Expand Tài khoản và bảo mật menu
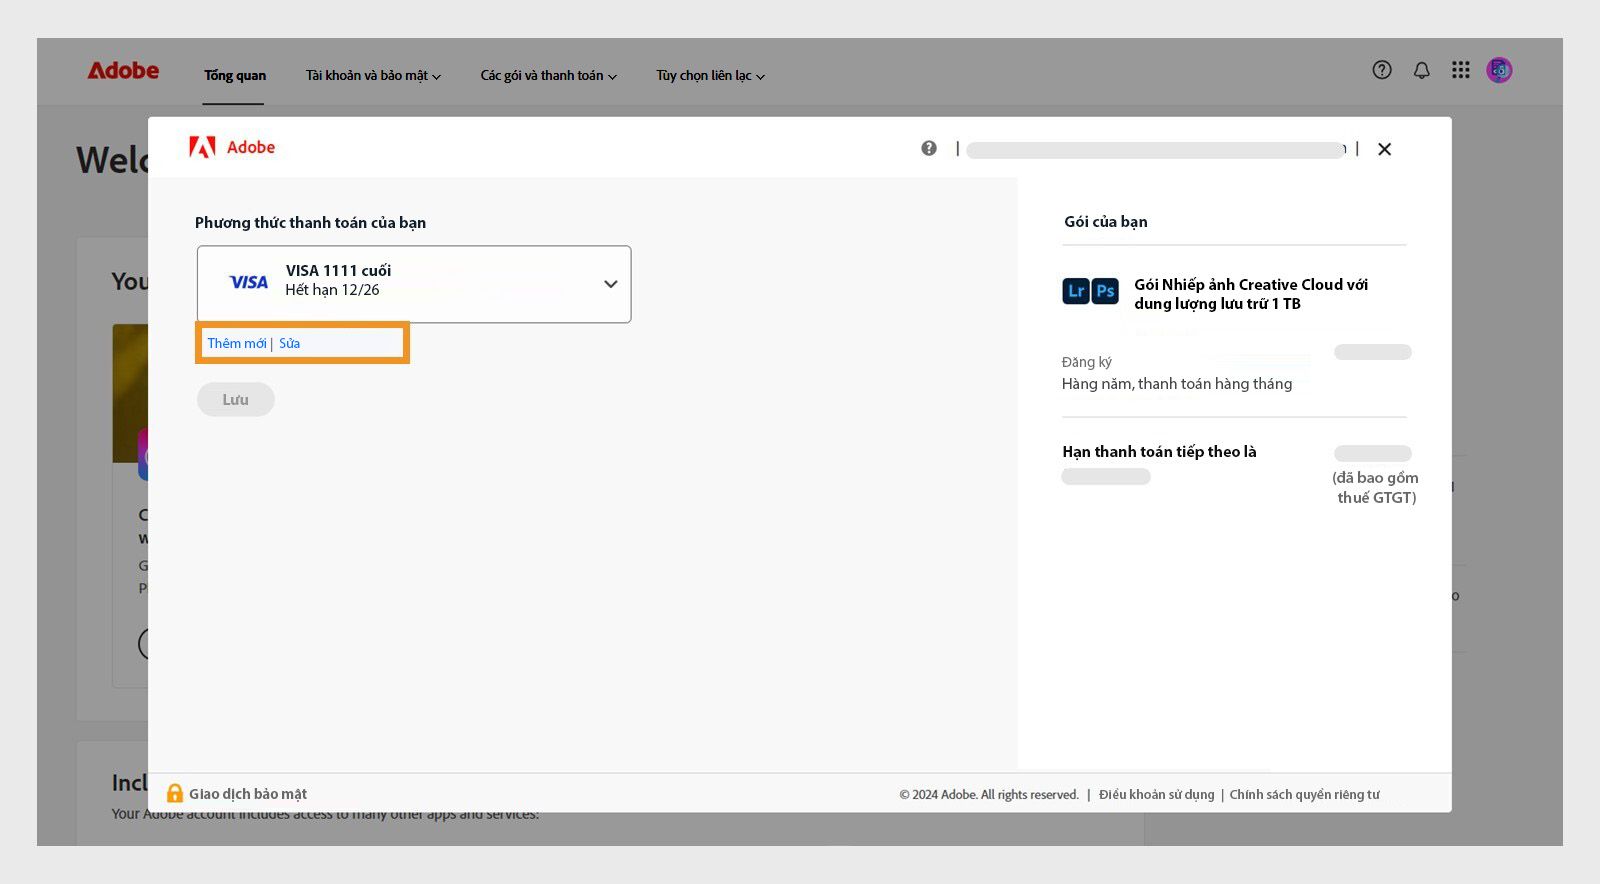This screenshot has width=1600, height=884. (x=373, y=76)
